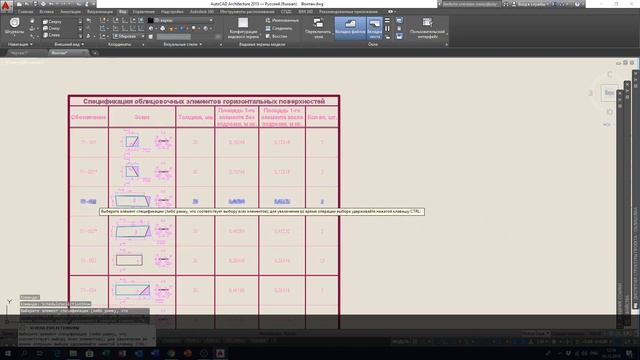Select the Top view (Сверху)
Viewport: 640px width, 360px height.
52,22
